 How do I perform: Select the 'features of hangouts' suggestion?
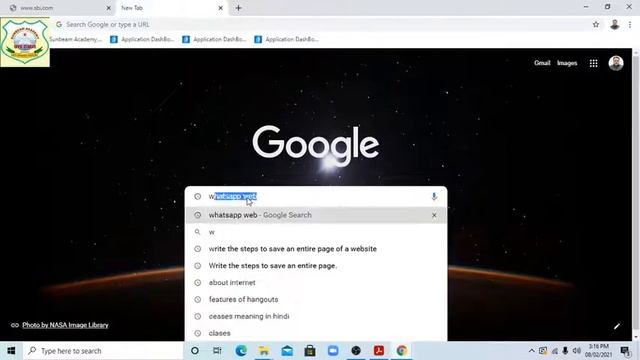(x=316, y=299)
